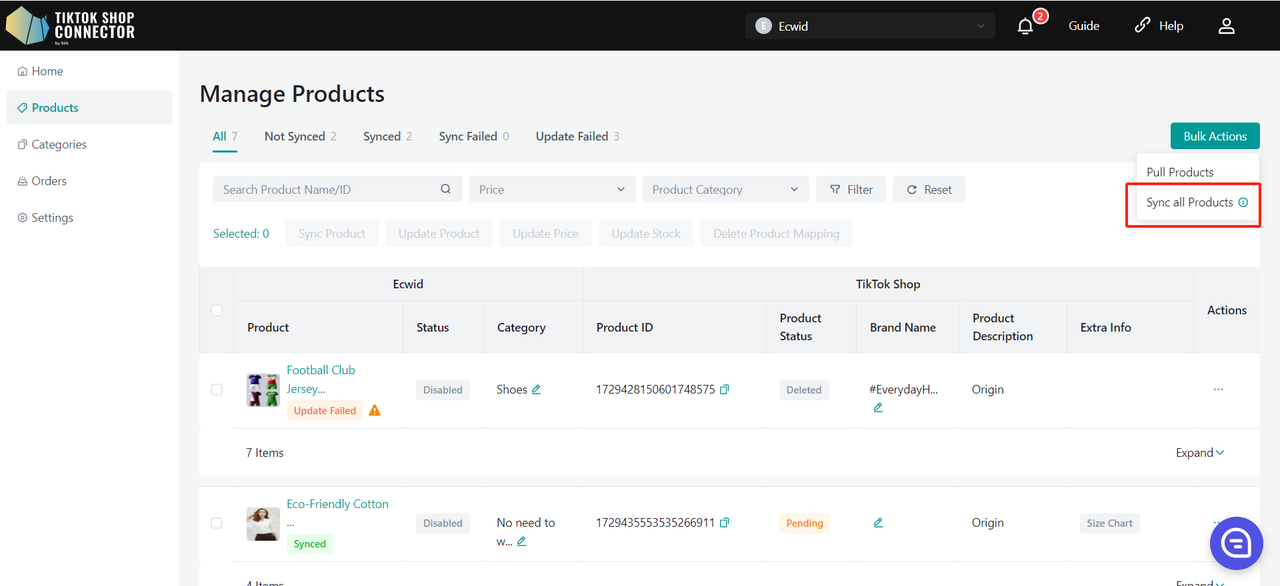Click the Search Product Name/ID field
The image size is (1280, 586).
pos(337,189)
